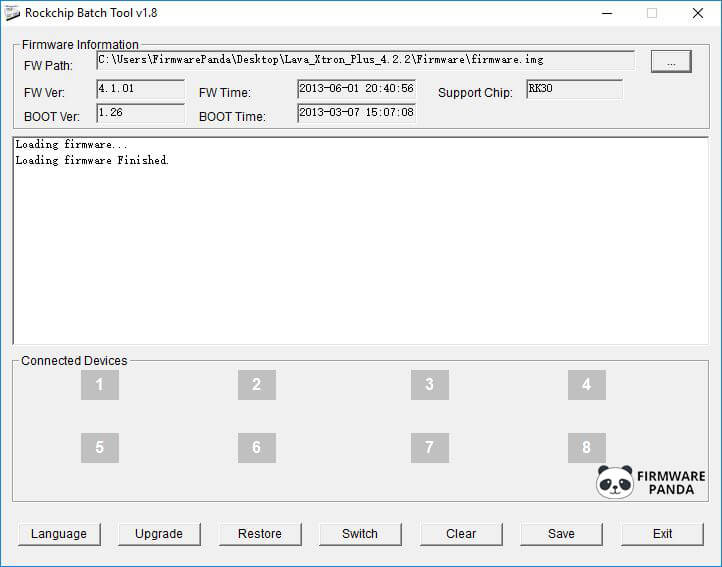Click the BOOT Time field
This screenshot has width=722, height=567.
tap(356, 113)
